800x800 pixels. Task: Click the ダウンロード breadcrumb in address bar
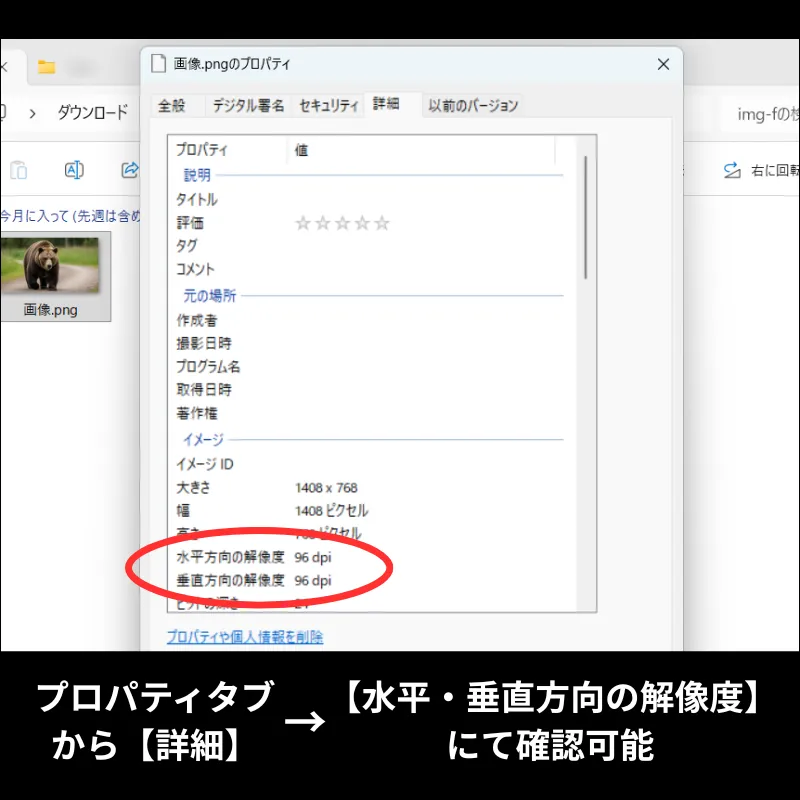92,112
